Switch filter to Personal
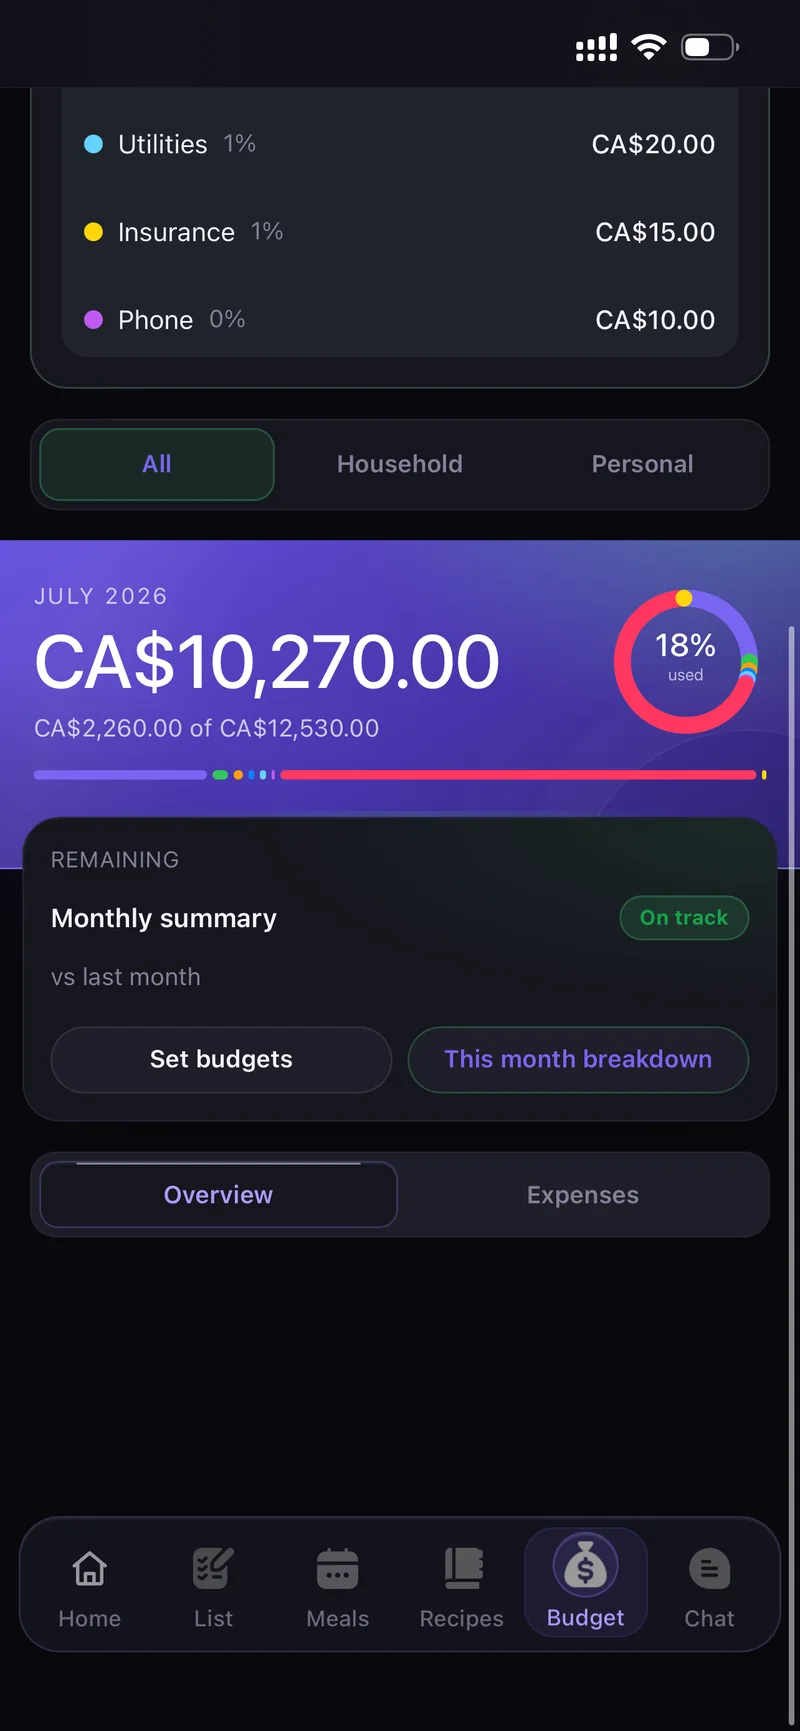The image size is (800, 1731). pos(642,464)
